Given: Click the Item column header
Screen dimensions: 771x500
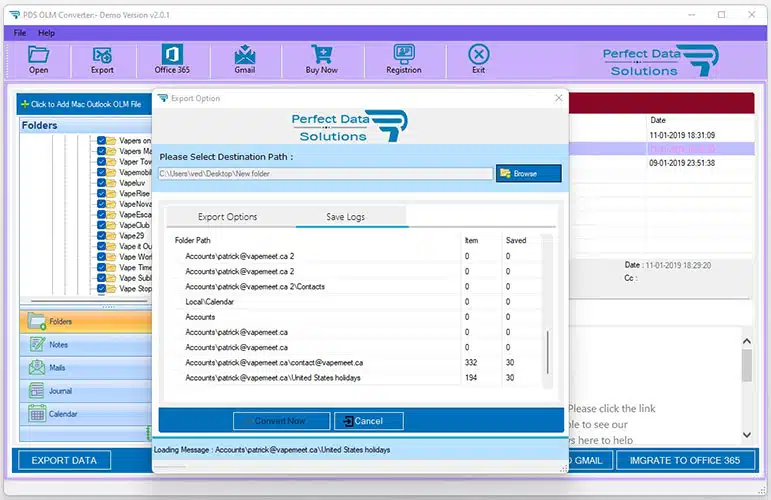Looking at the screenshot, I should (x=472, y=240).
